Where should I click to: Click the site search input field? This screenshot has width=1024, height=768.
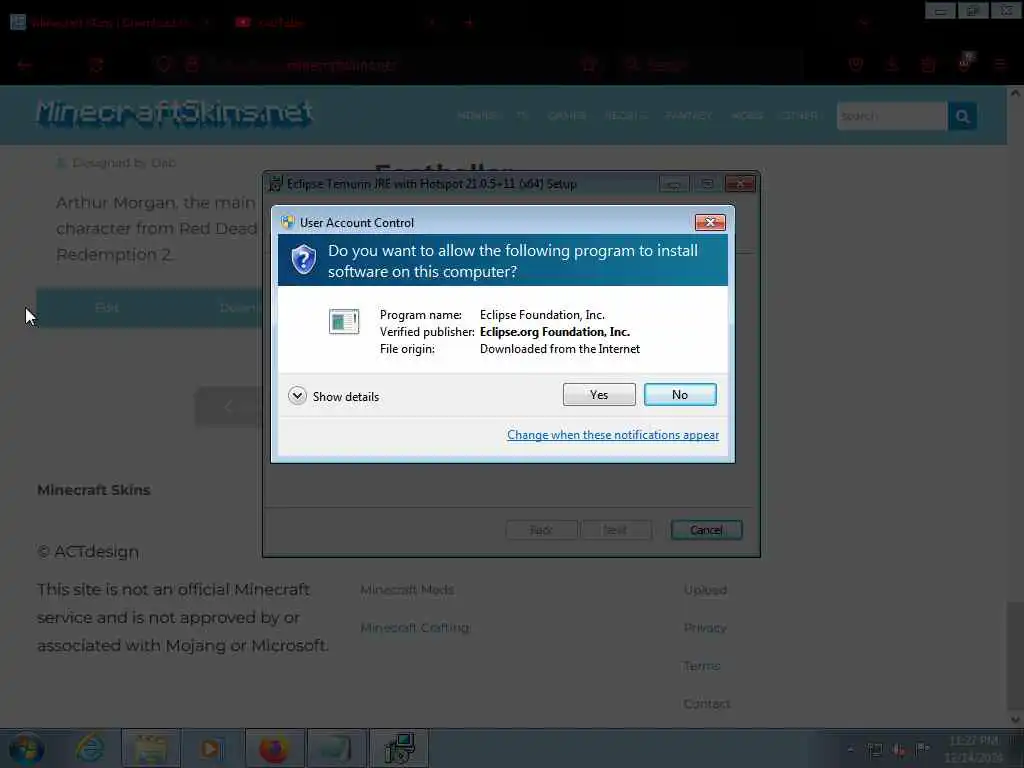tap(892, 116)
